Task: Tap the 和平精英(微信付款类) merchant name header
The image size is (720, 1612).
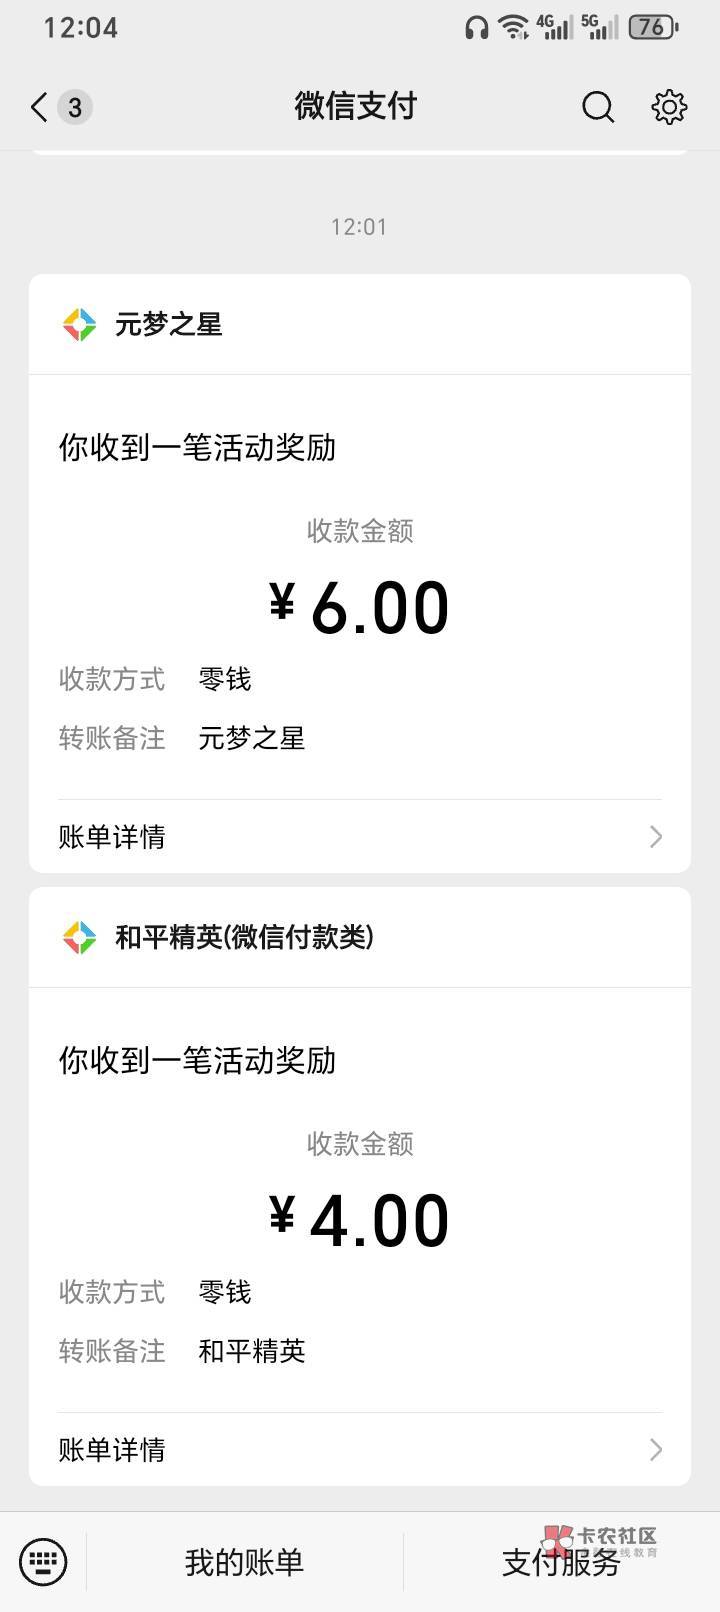Action: click(244, 937)
